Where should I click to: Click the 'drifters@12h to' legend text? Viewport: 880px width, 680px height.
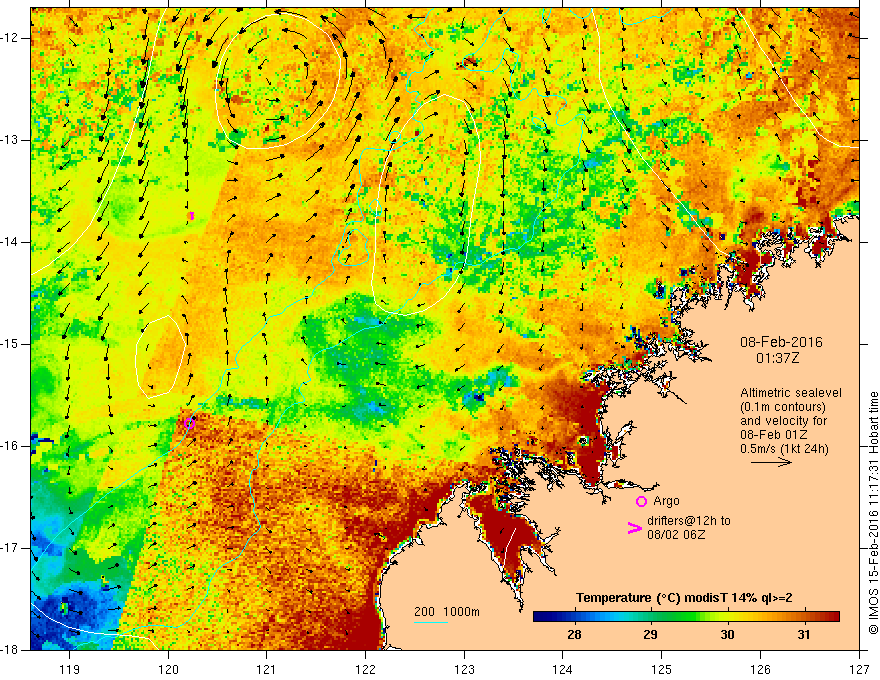[689, 521]
